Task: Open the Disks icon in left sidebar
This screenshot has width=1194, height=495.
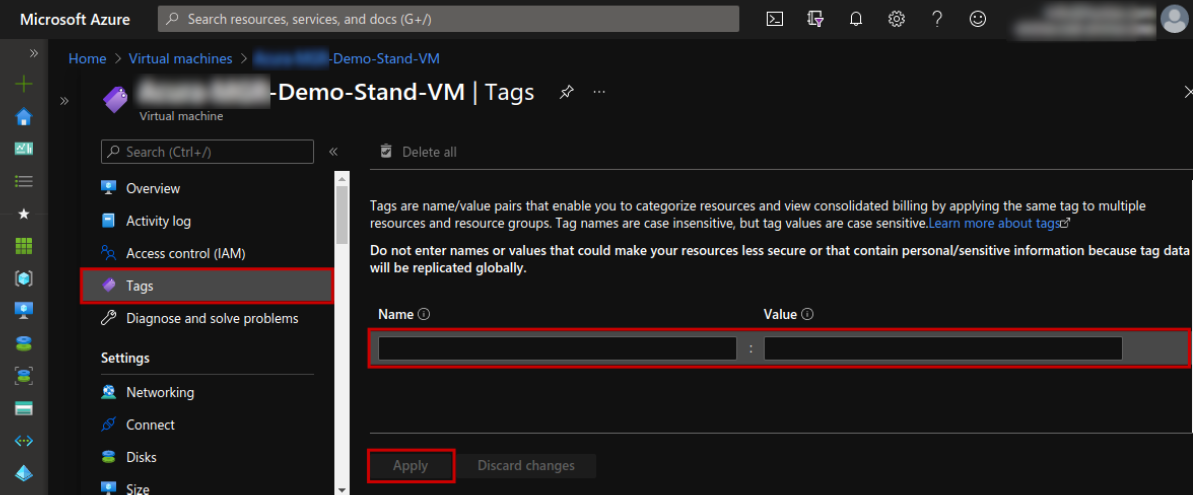Action: pyautogui.click(x=24, y=343)
